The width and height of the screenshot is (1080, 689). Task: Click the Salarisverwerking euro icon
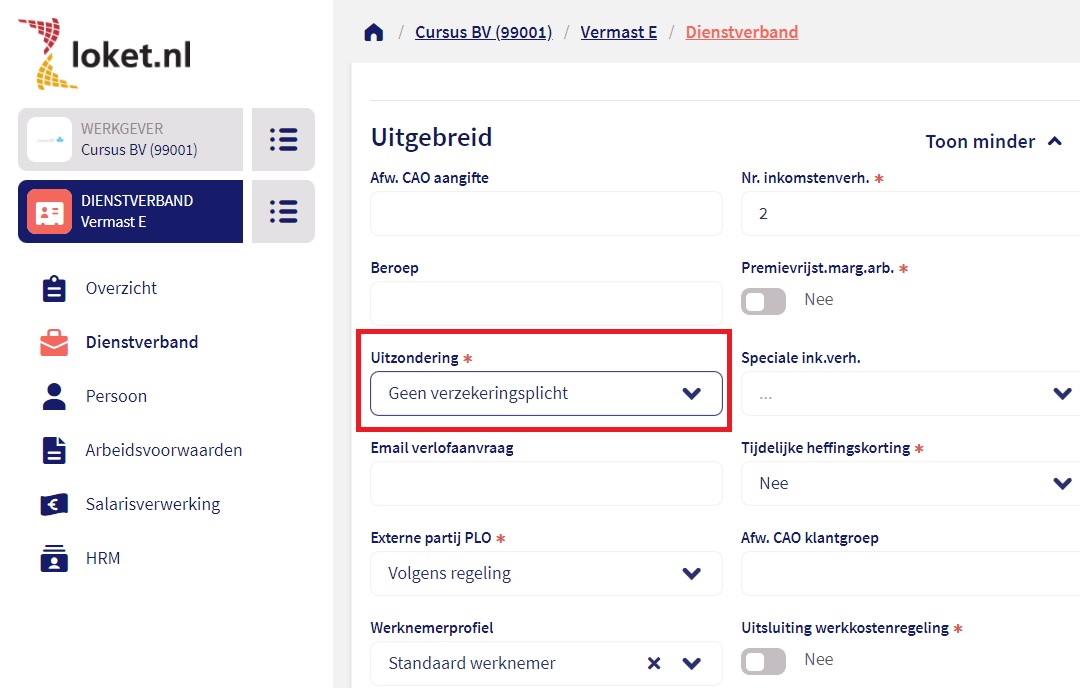point(54,504)
